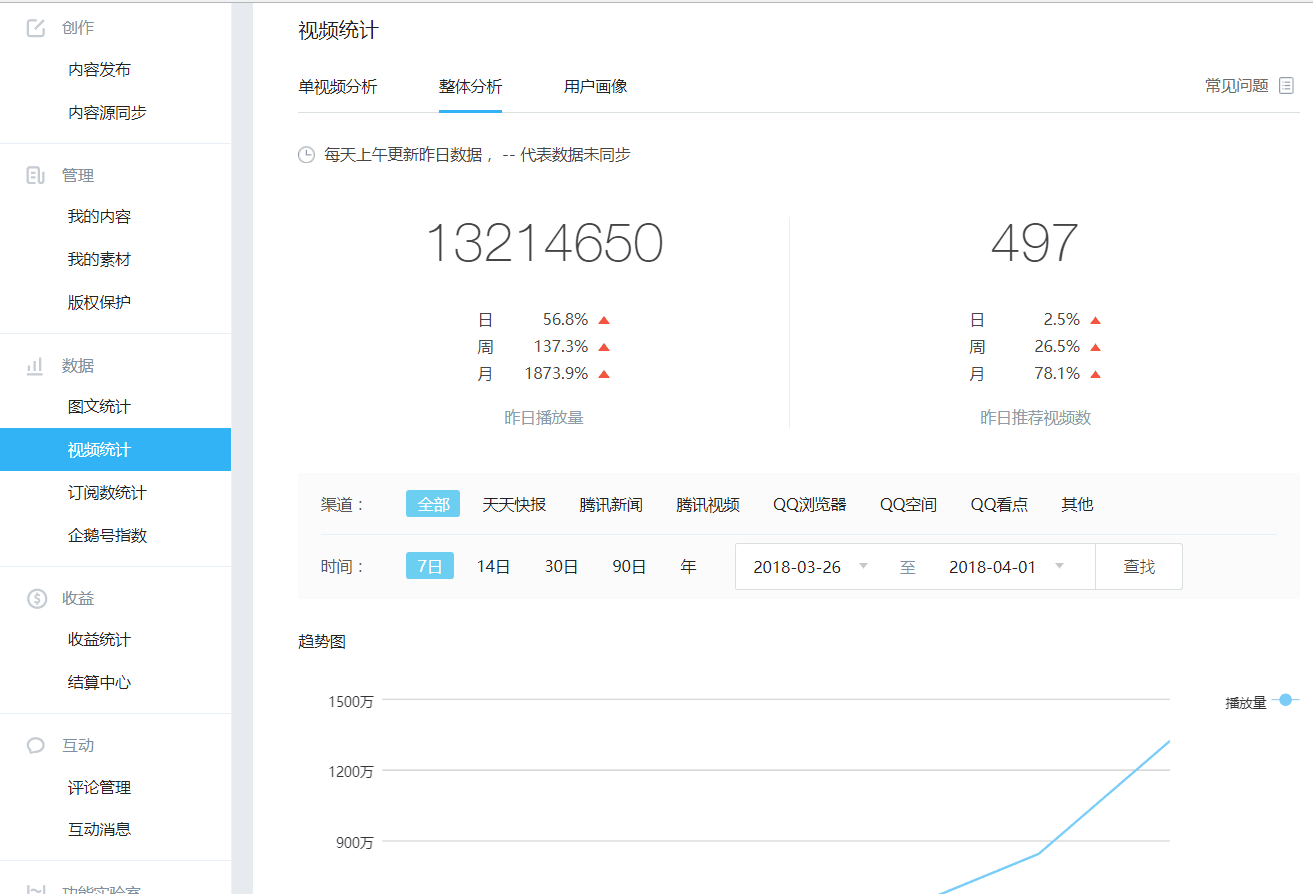
Task: Click the 创作 pencil icon in sidebar
Action: pos(36,27)
